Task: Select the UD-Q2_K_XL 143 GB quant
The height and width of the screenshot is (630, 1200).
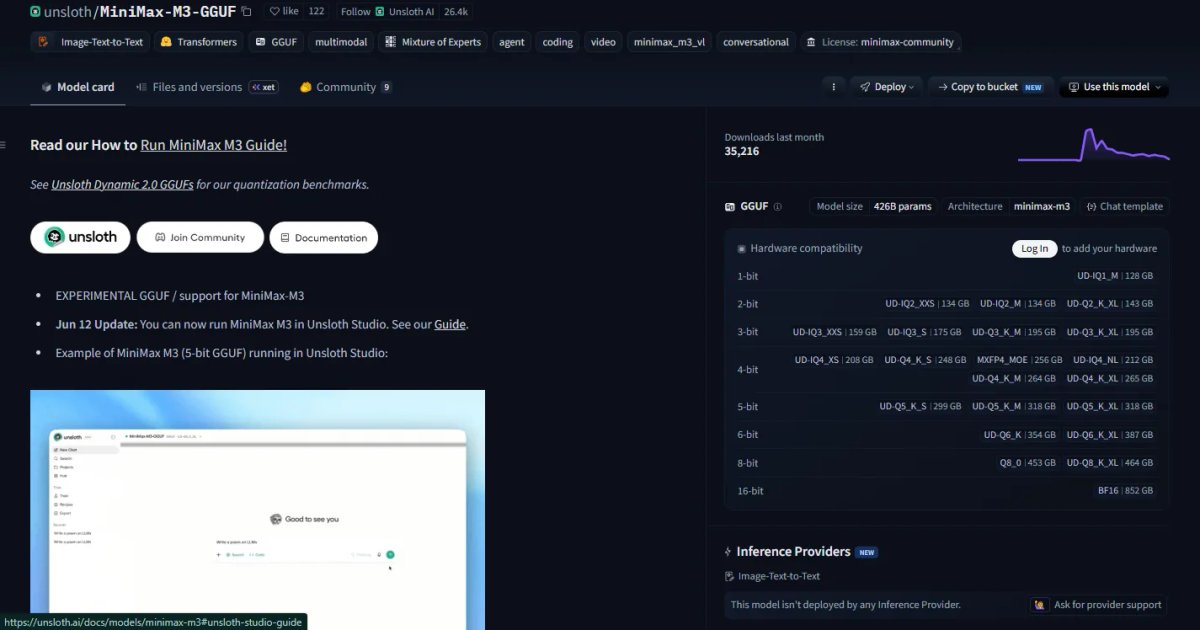Action: pyautogui.click(x=1109, y=303)
